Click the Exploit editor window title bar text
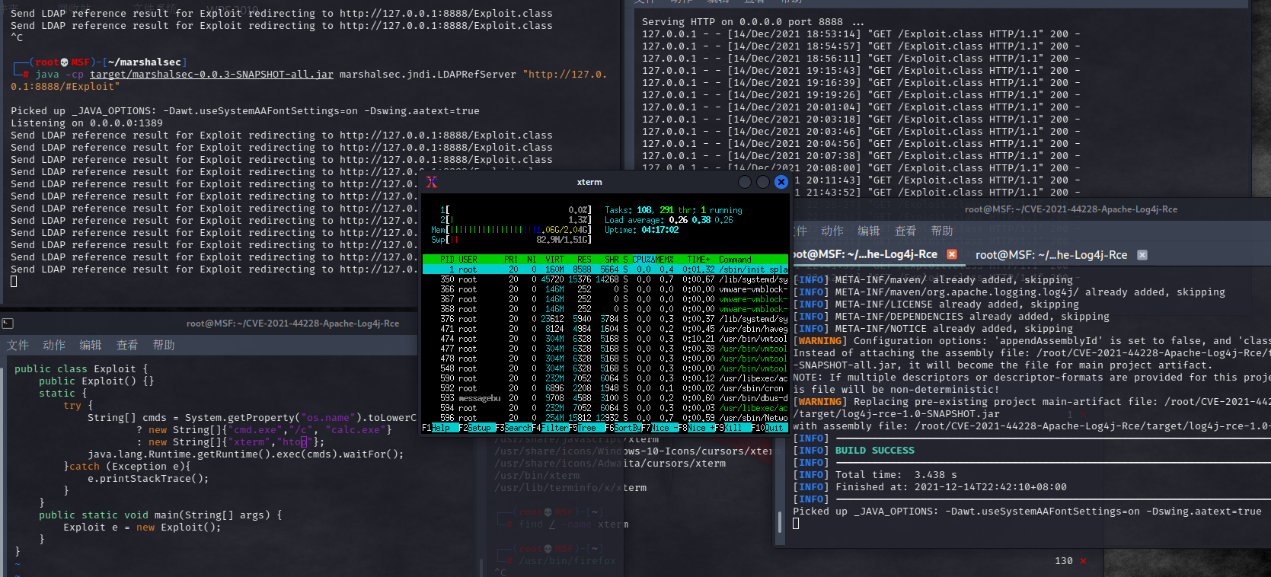The image size is (1271, 577). pos(292,323)
